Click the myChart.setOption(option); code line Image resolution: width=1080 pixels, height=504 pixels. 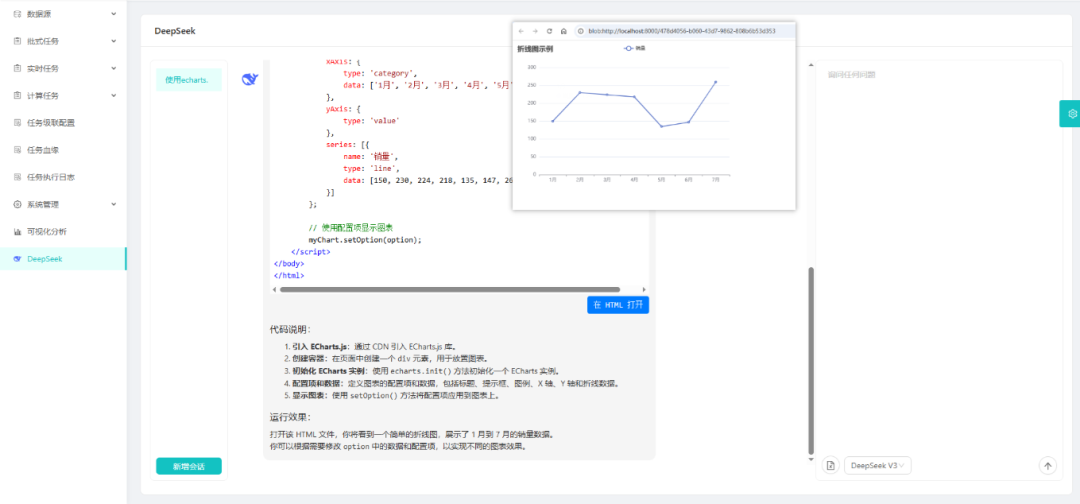(x=365, y=240)
